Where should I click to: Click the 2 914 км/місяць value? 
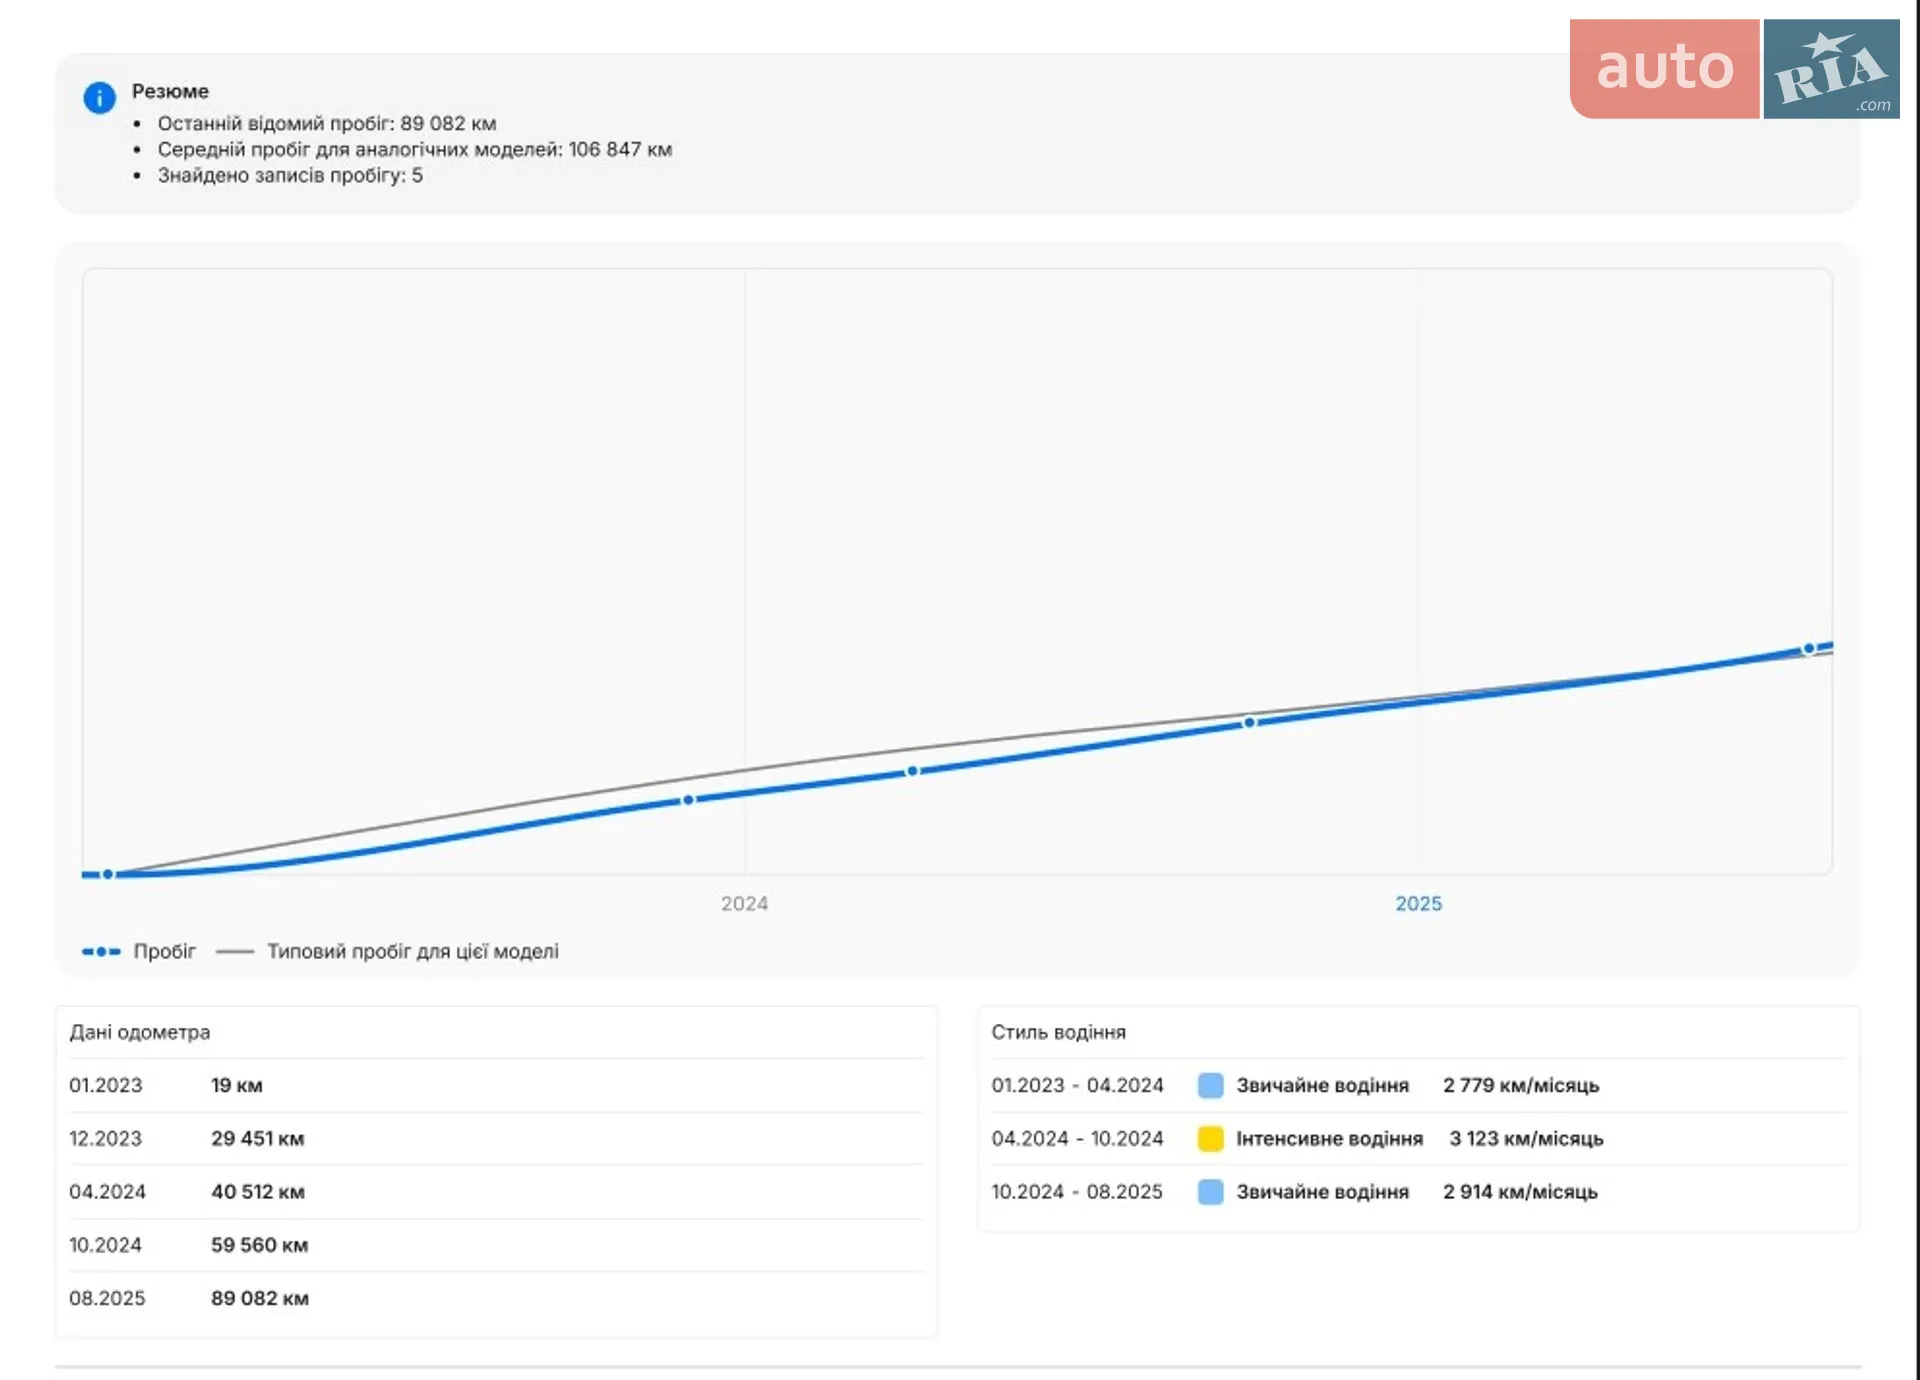1520,1191
